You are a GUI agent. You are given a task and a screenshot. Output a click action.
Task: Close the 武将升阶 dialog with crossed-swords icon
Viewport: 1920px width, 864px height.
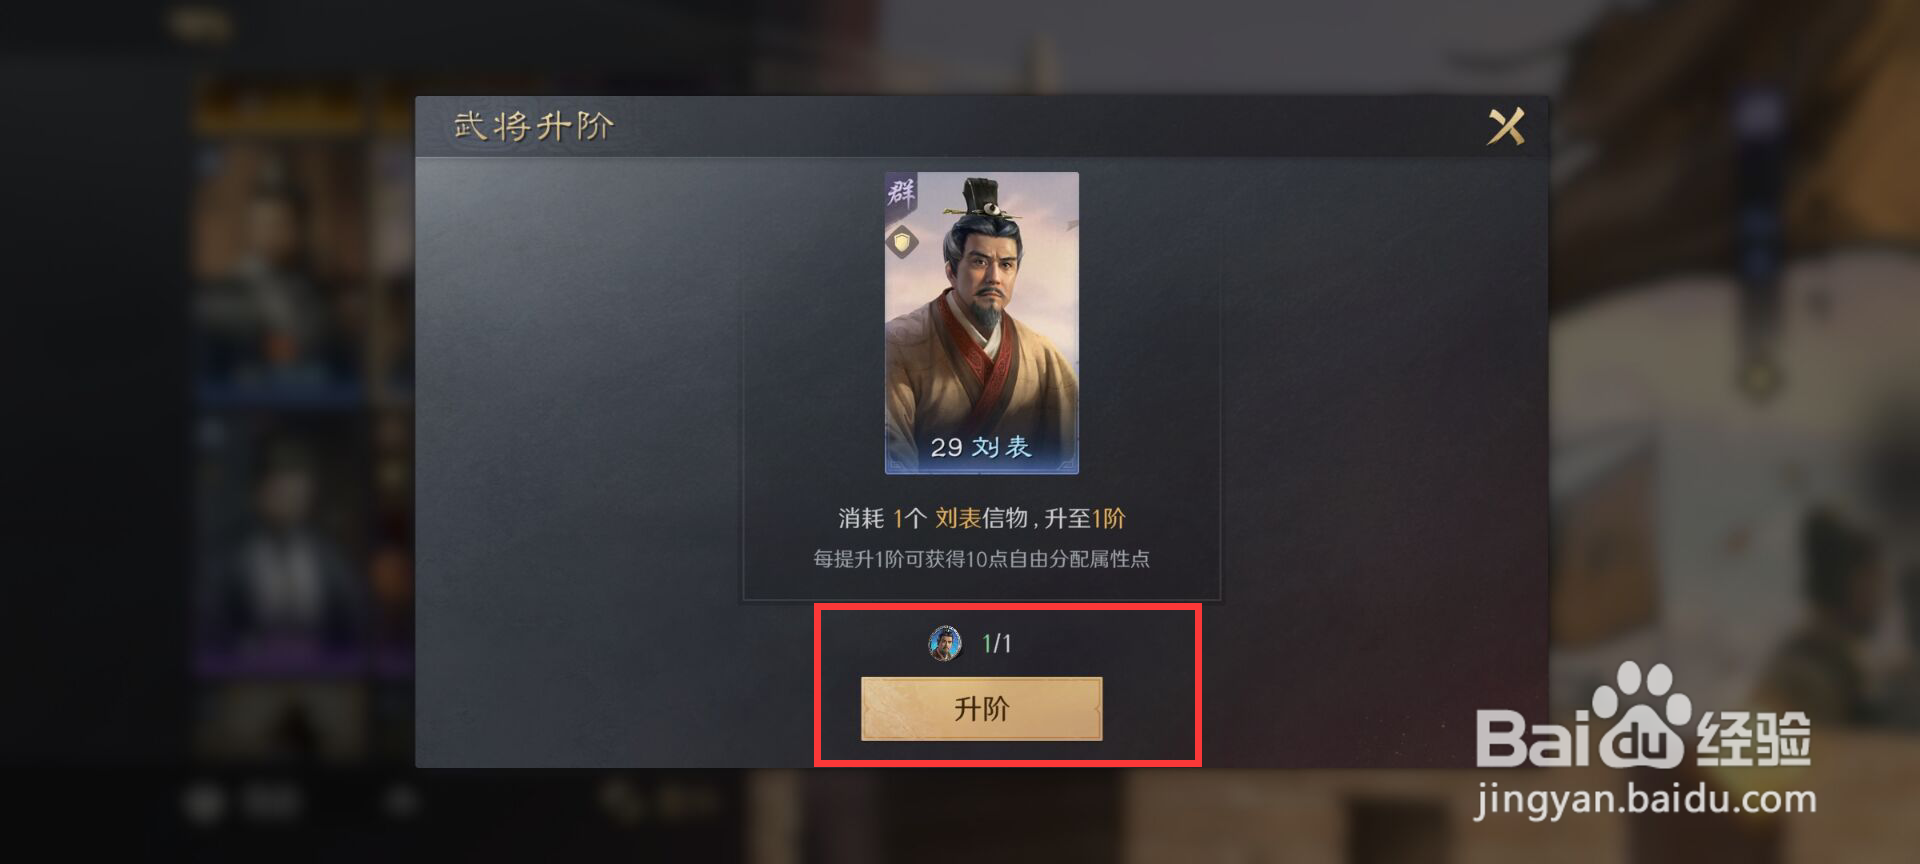coord(1506,127)
